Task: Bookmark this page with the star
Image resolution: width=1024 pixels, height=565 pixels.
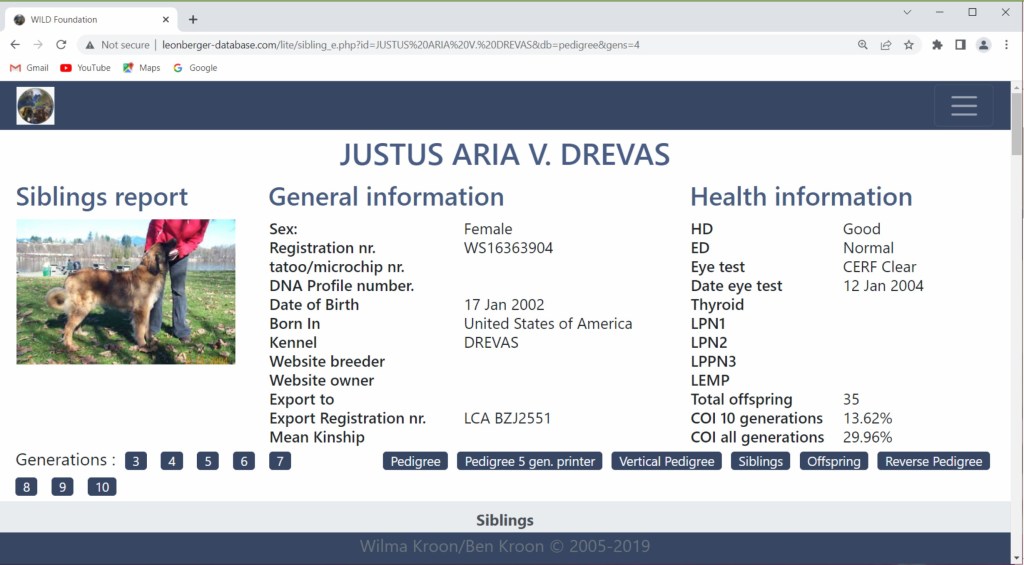Action: coord(908,45)
